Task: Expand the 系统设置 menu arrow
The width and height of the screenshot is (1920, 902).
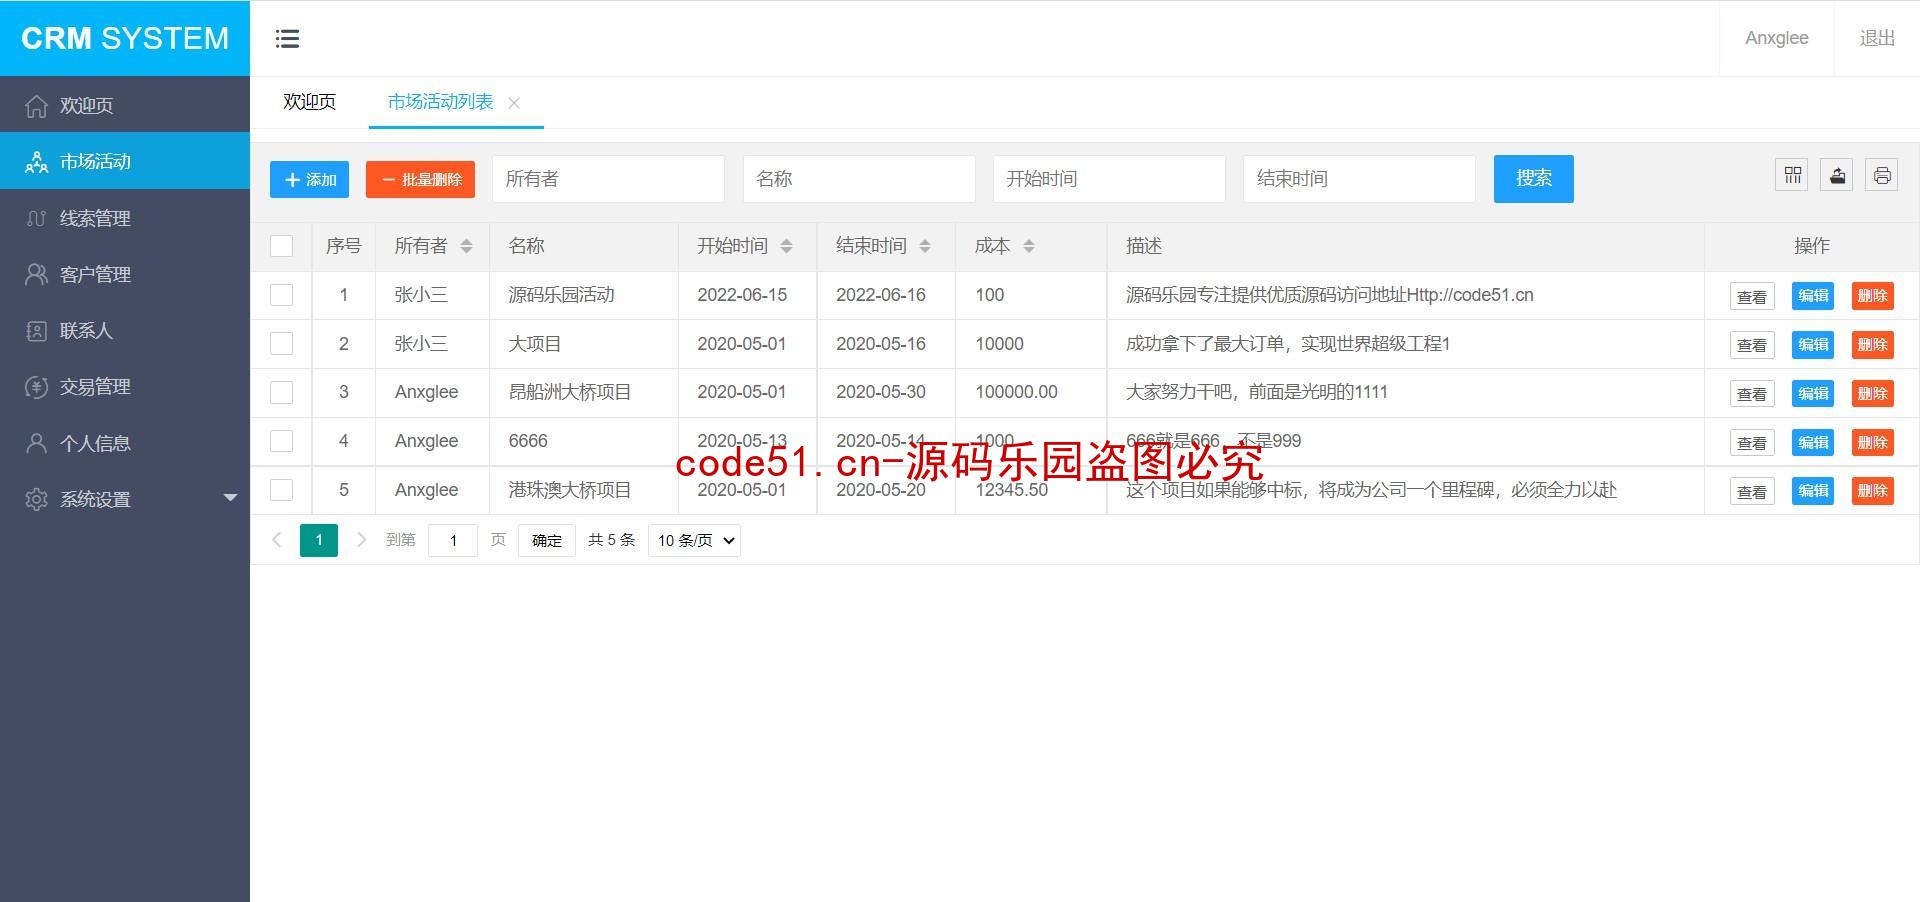Action: [x=230, y=497]
